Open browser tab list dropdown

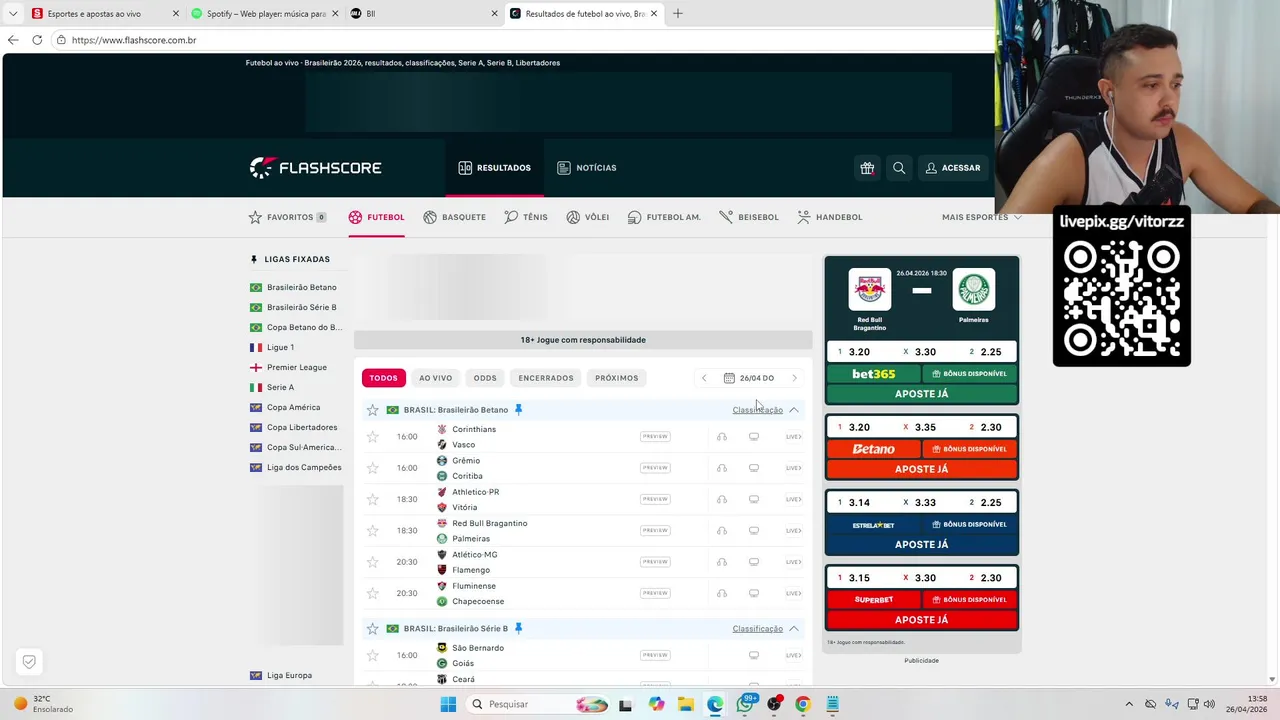[13, 14]
